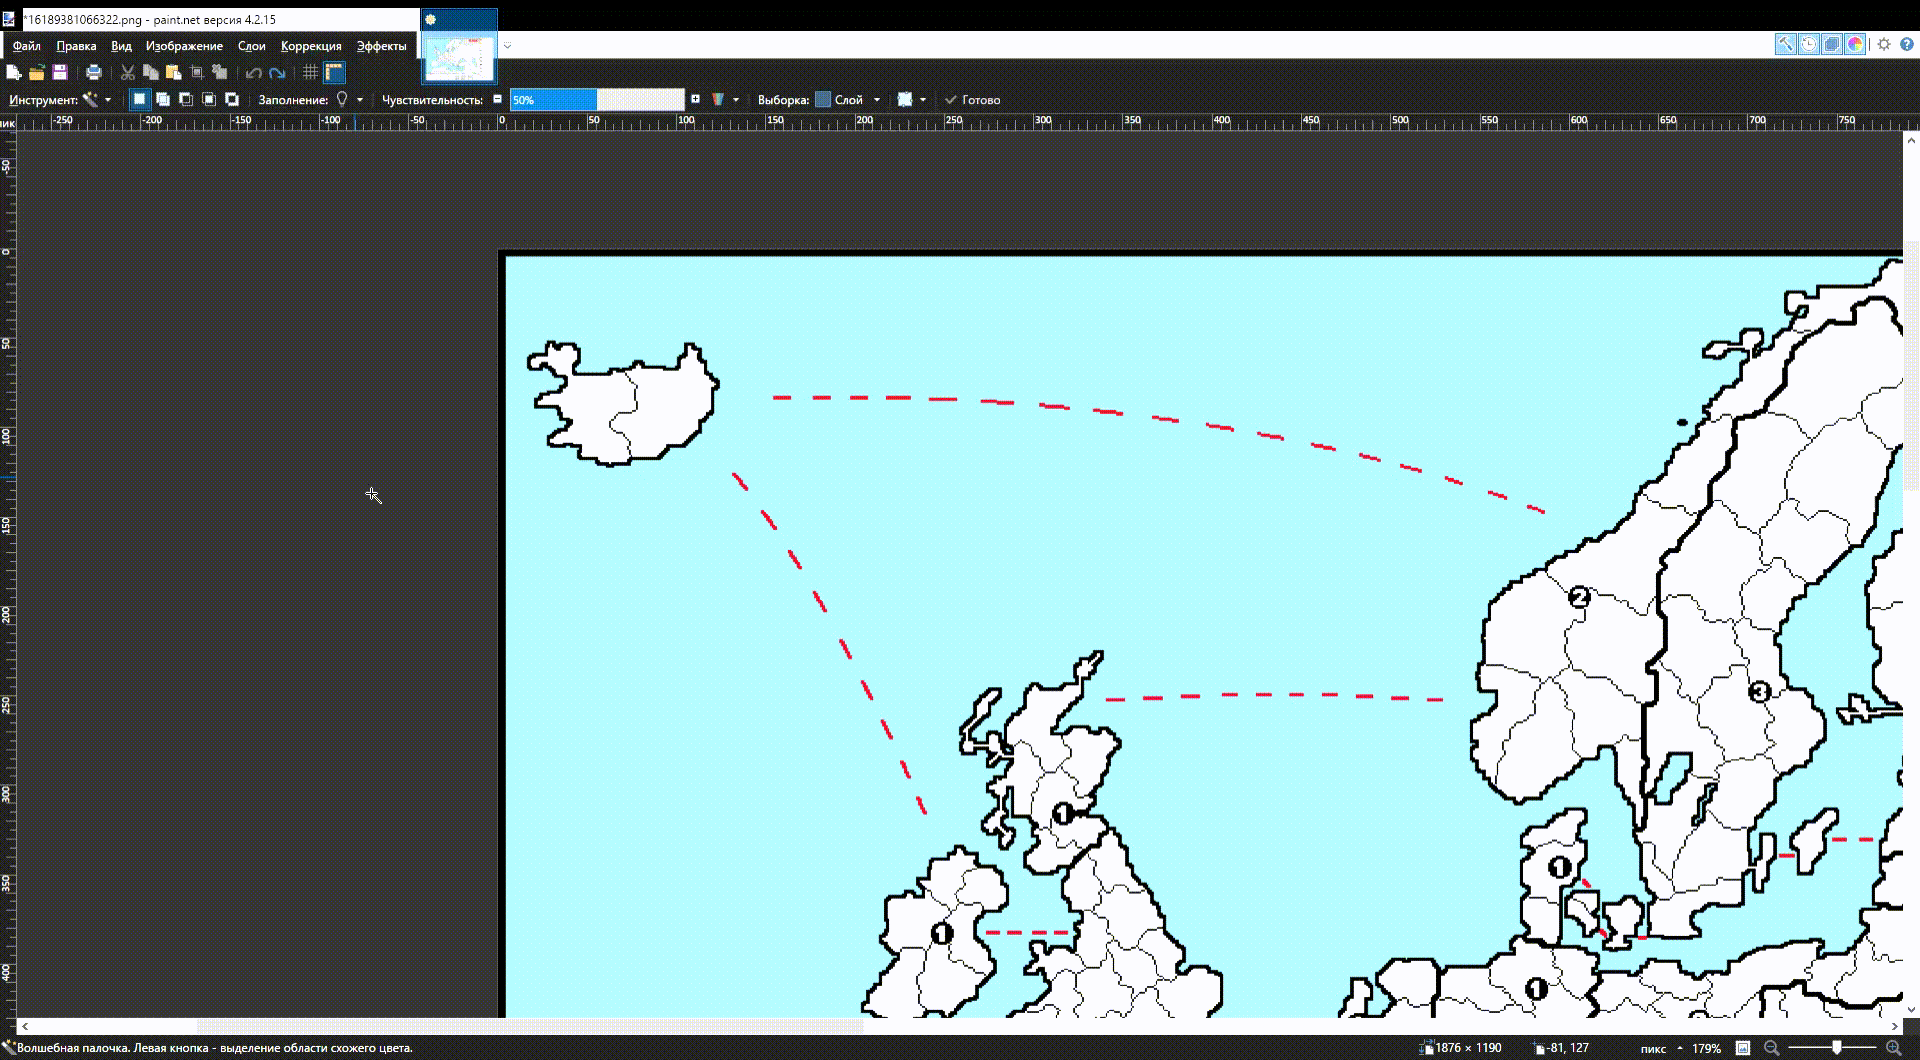Click the horizontal scrollbar thumb
Viewport: 1920px width, 1060px height.
pos(529,1026)
